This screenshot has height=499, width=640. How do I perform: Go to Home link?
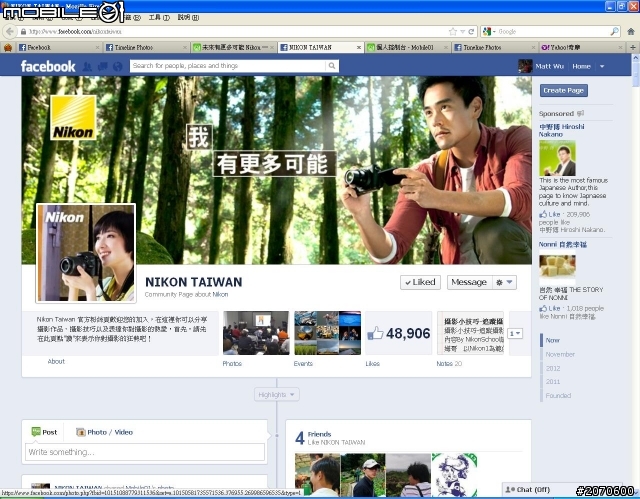581,66
